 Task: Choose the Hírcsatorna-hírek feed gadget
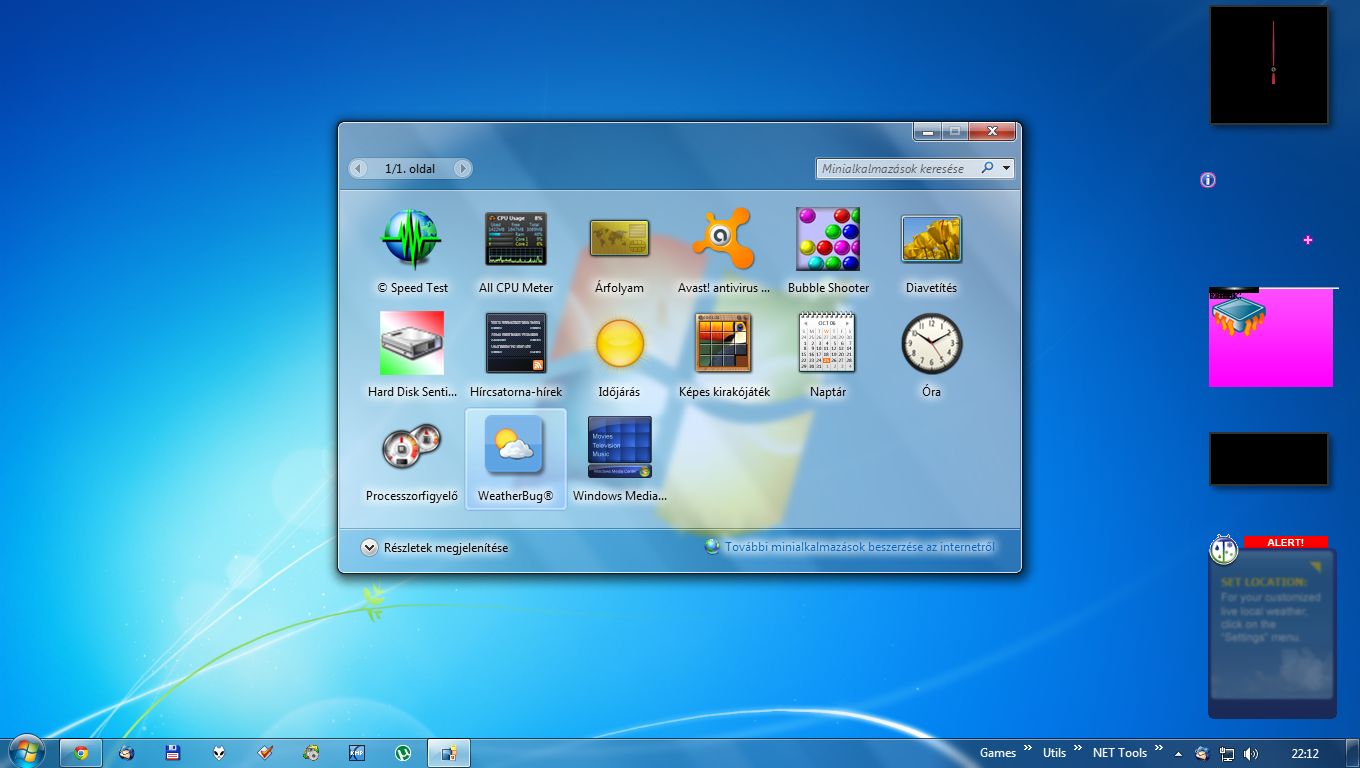(516, 343)
